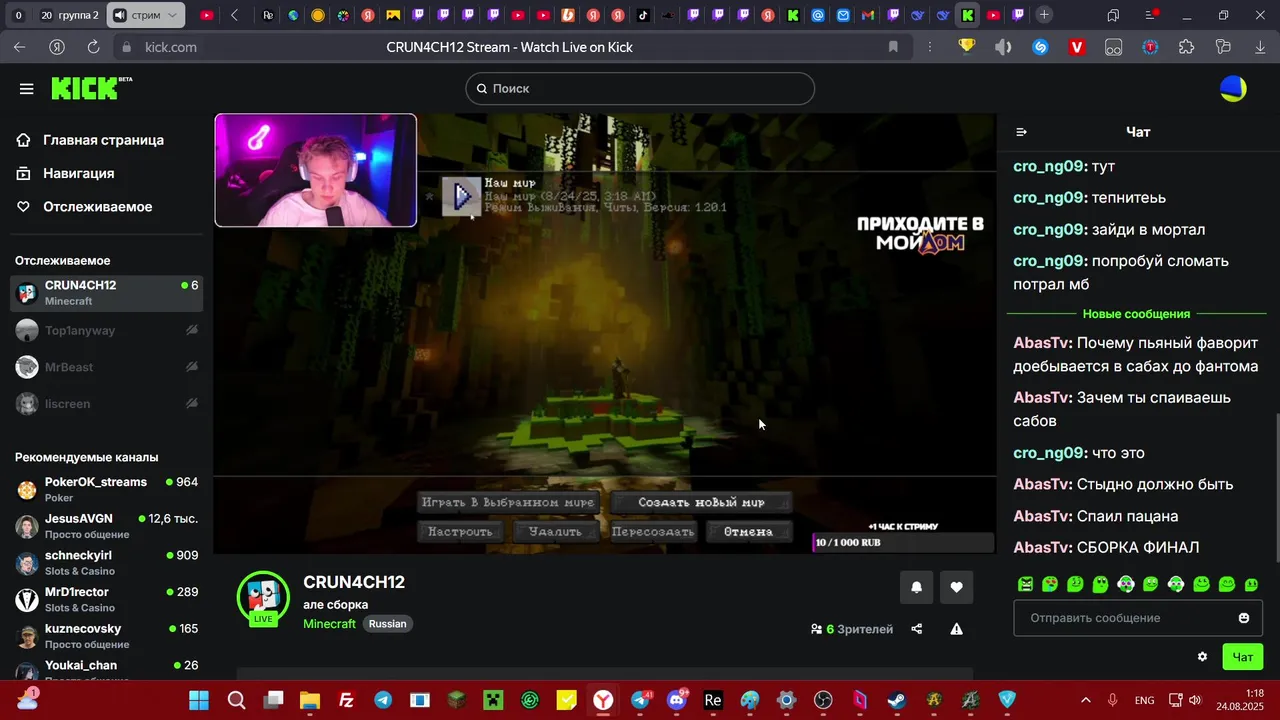Image resolution: width=1280 pixels, height=720 pixels.
Task: Click the streamer webcam overlay
Action: [x=315, y=170]
